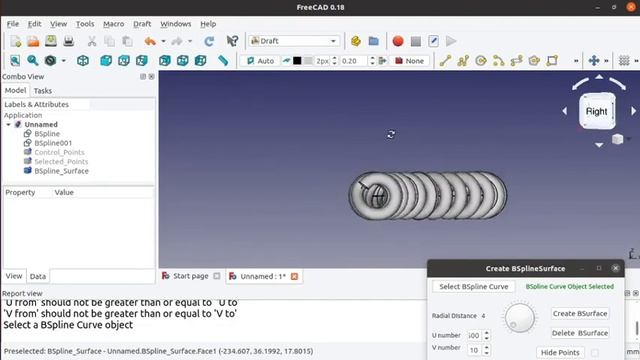Set right view cube
The image size is (640, 360).
click(x=142, y=61)
